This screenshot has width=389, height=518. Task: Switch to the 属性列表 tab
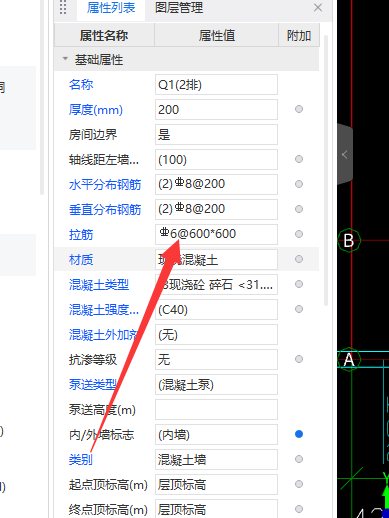pos(111,8)
